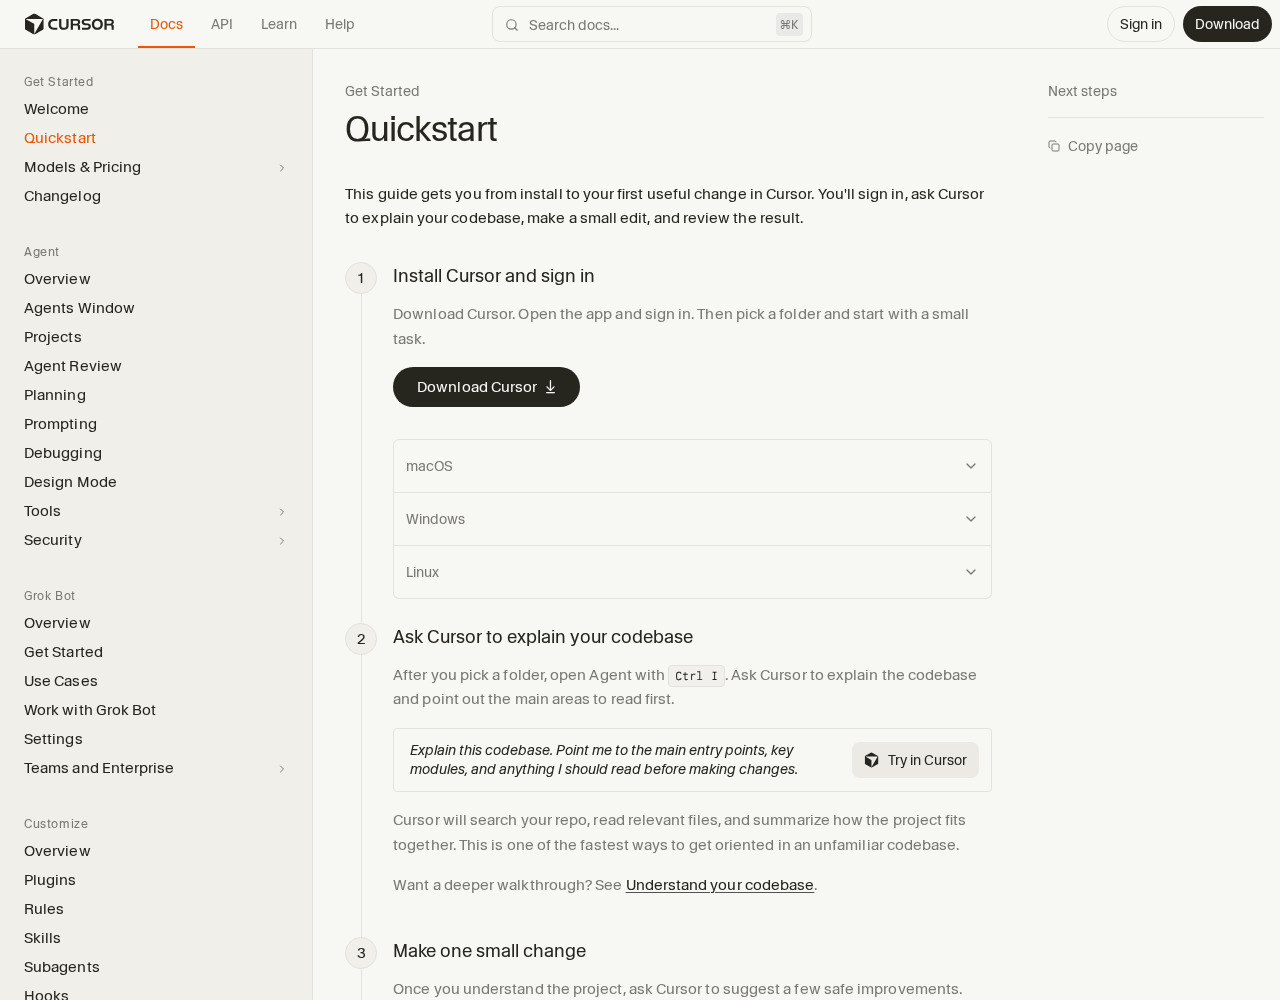The height and width of the screenshot is (1000, 1280).
Task: Open Work with Grok Bot item
Action: click(x=90, y=710)
